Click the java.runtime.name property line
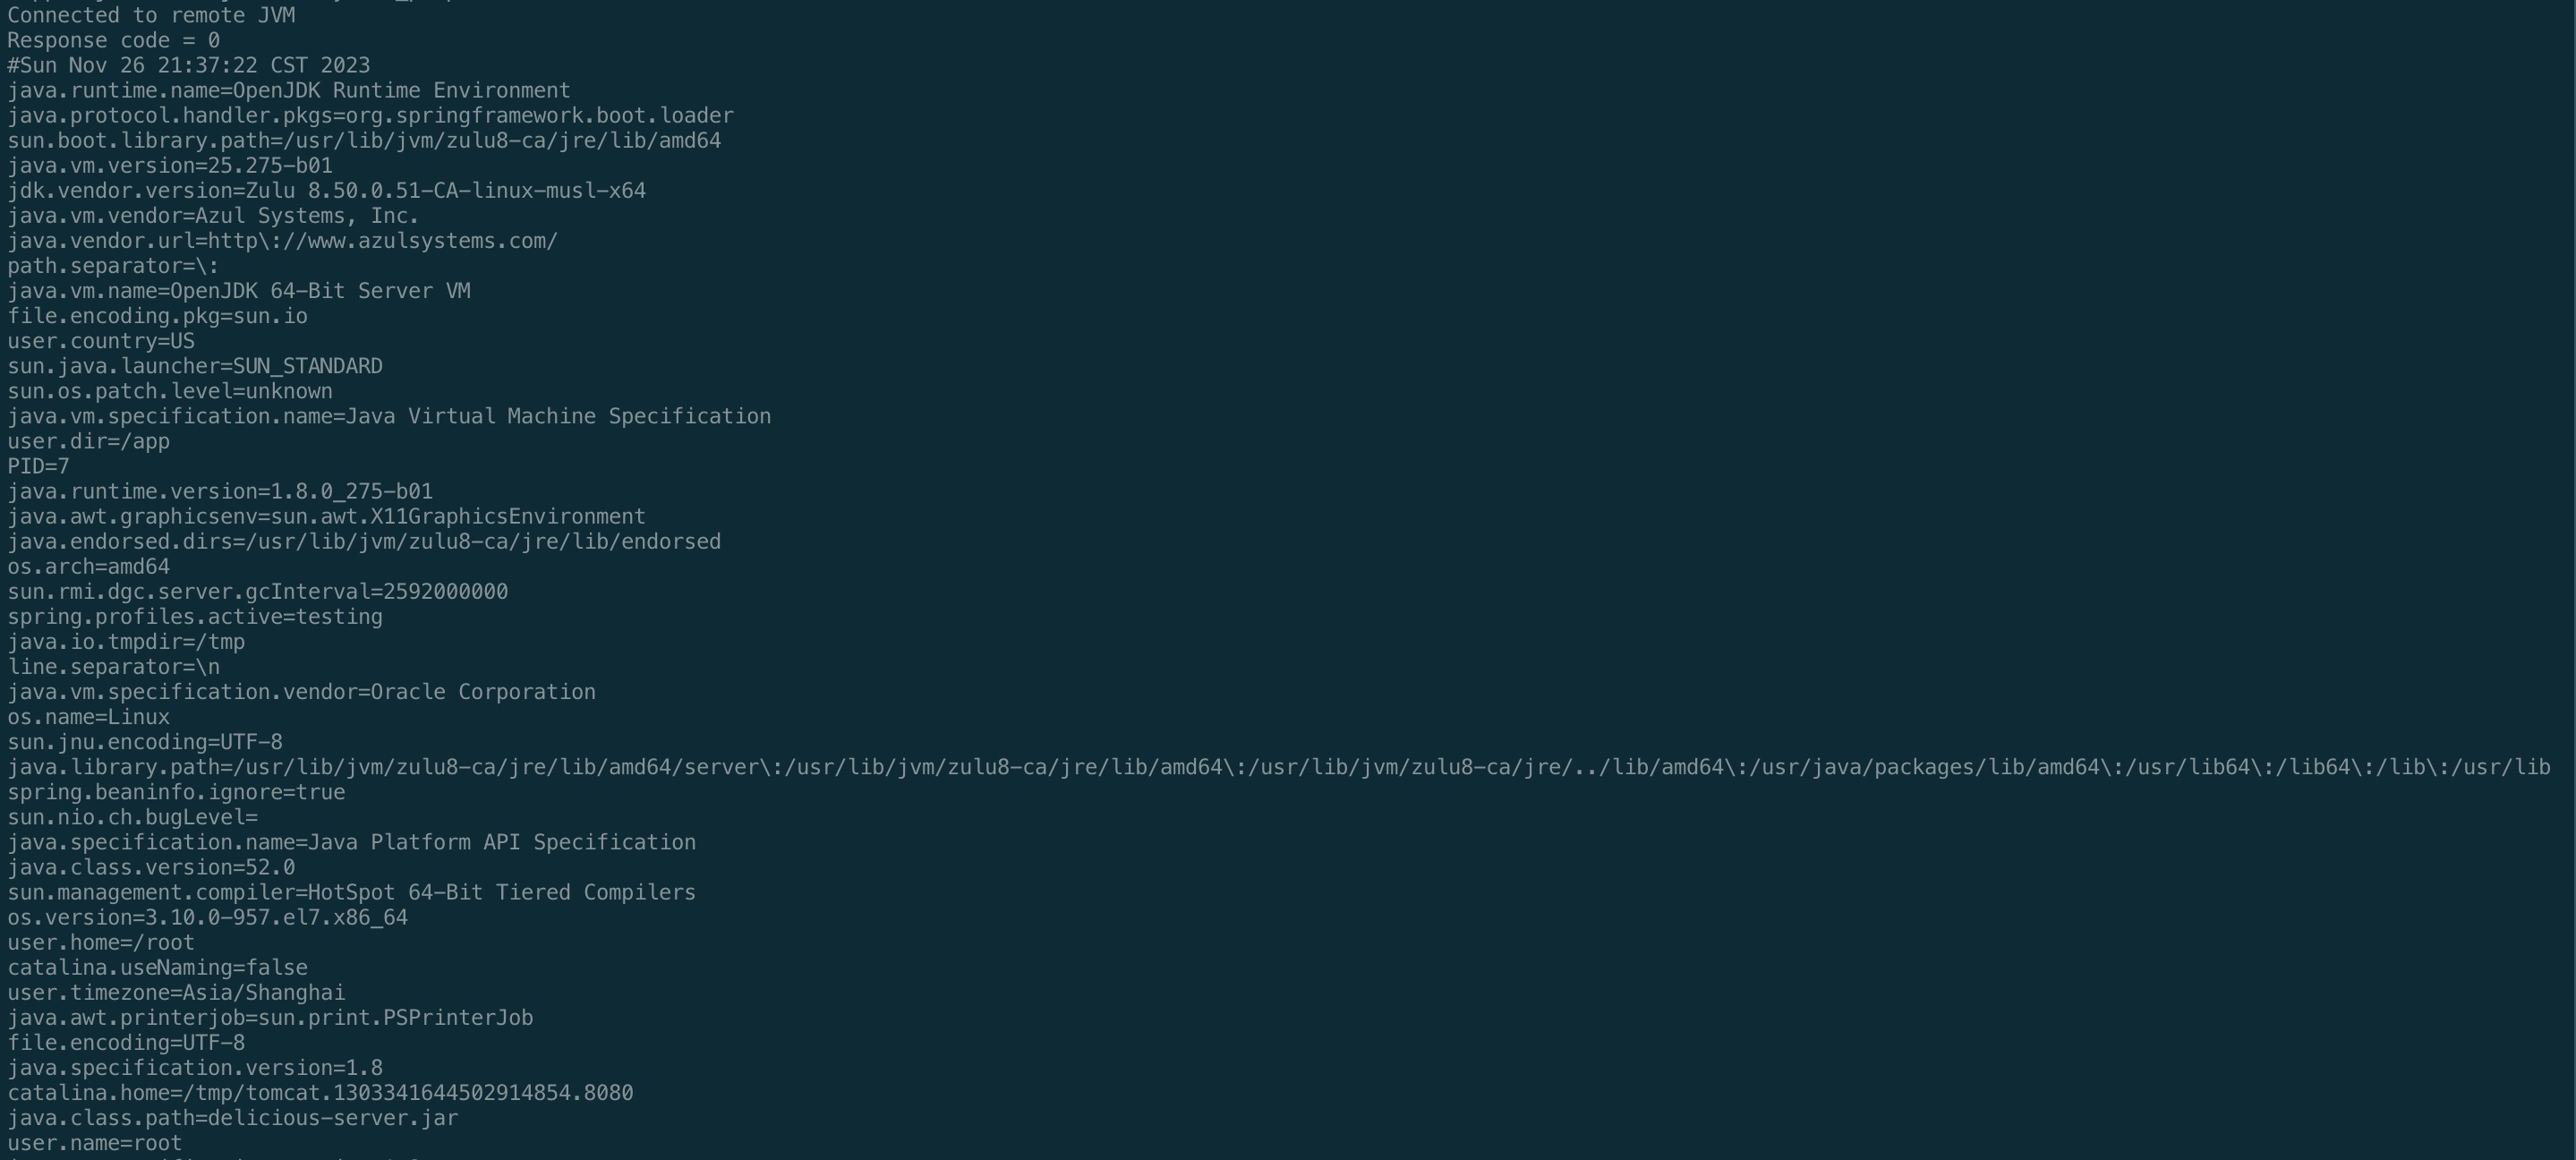 288,90
